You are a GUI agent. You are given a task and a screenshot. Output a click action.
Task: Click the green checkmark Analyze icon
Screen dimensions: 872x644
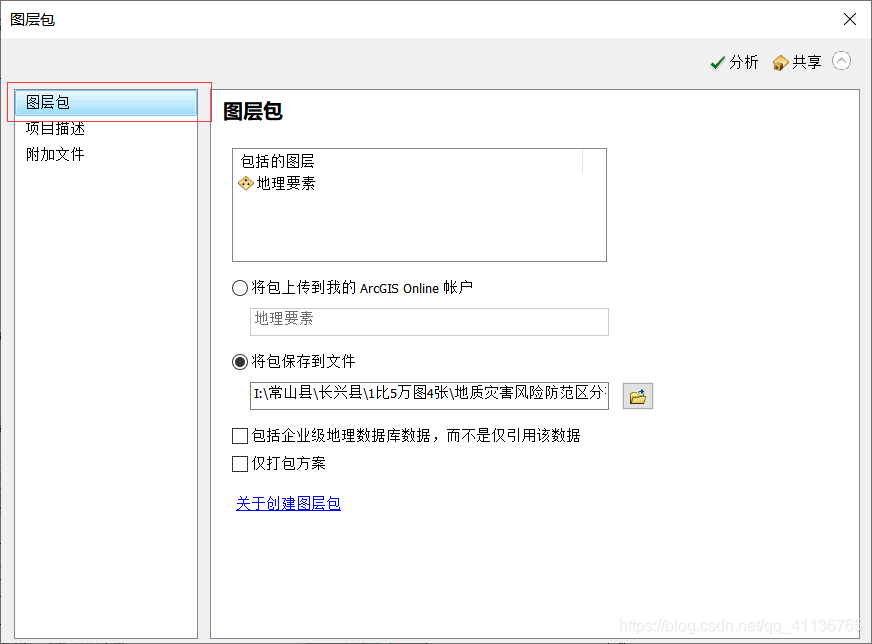point(718,61)
